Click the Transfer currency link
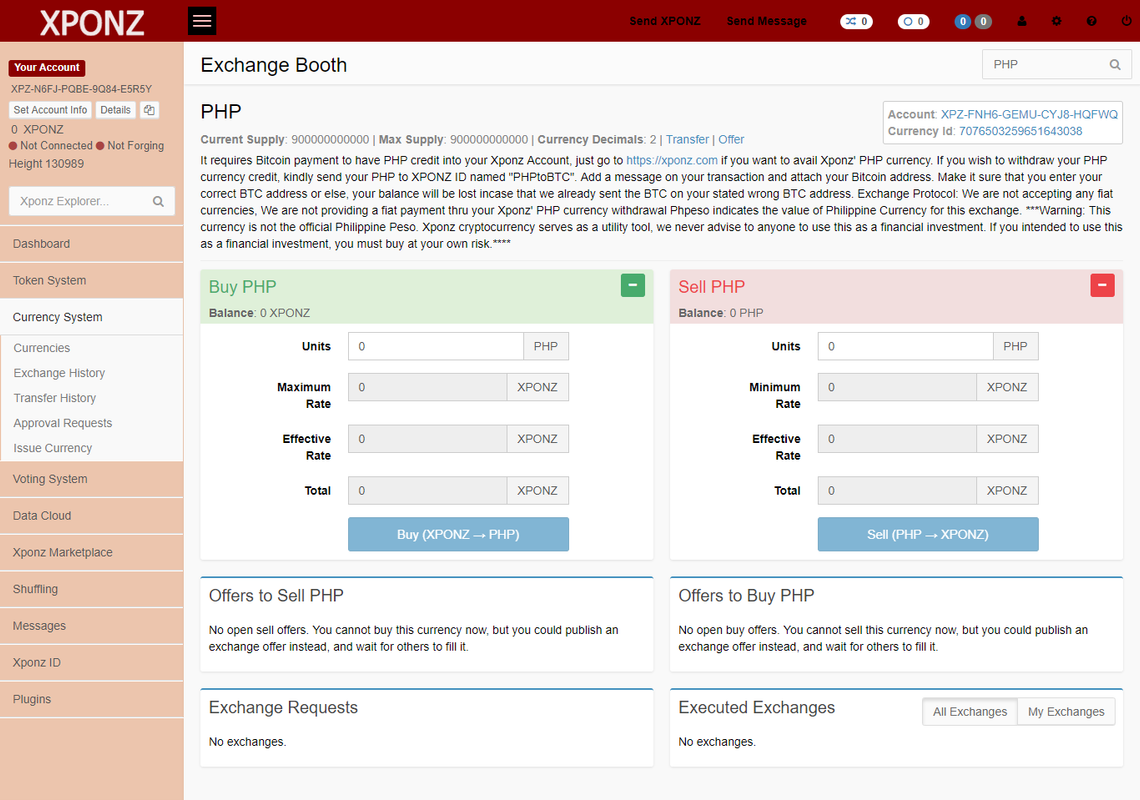The width and height of the screenshot is (1140, 800). tap(687, 140)
